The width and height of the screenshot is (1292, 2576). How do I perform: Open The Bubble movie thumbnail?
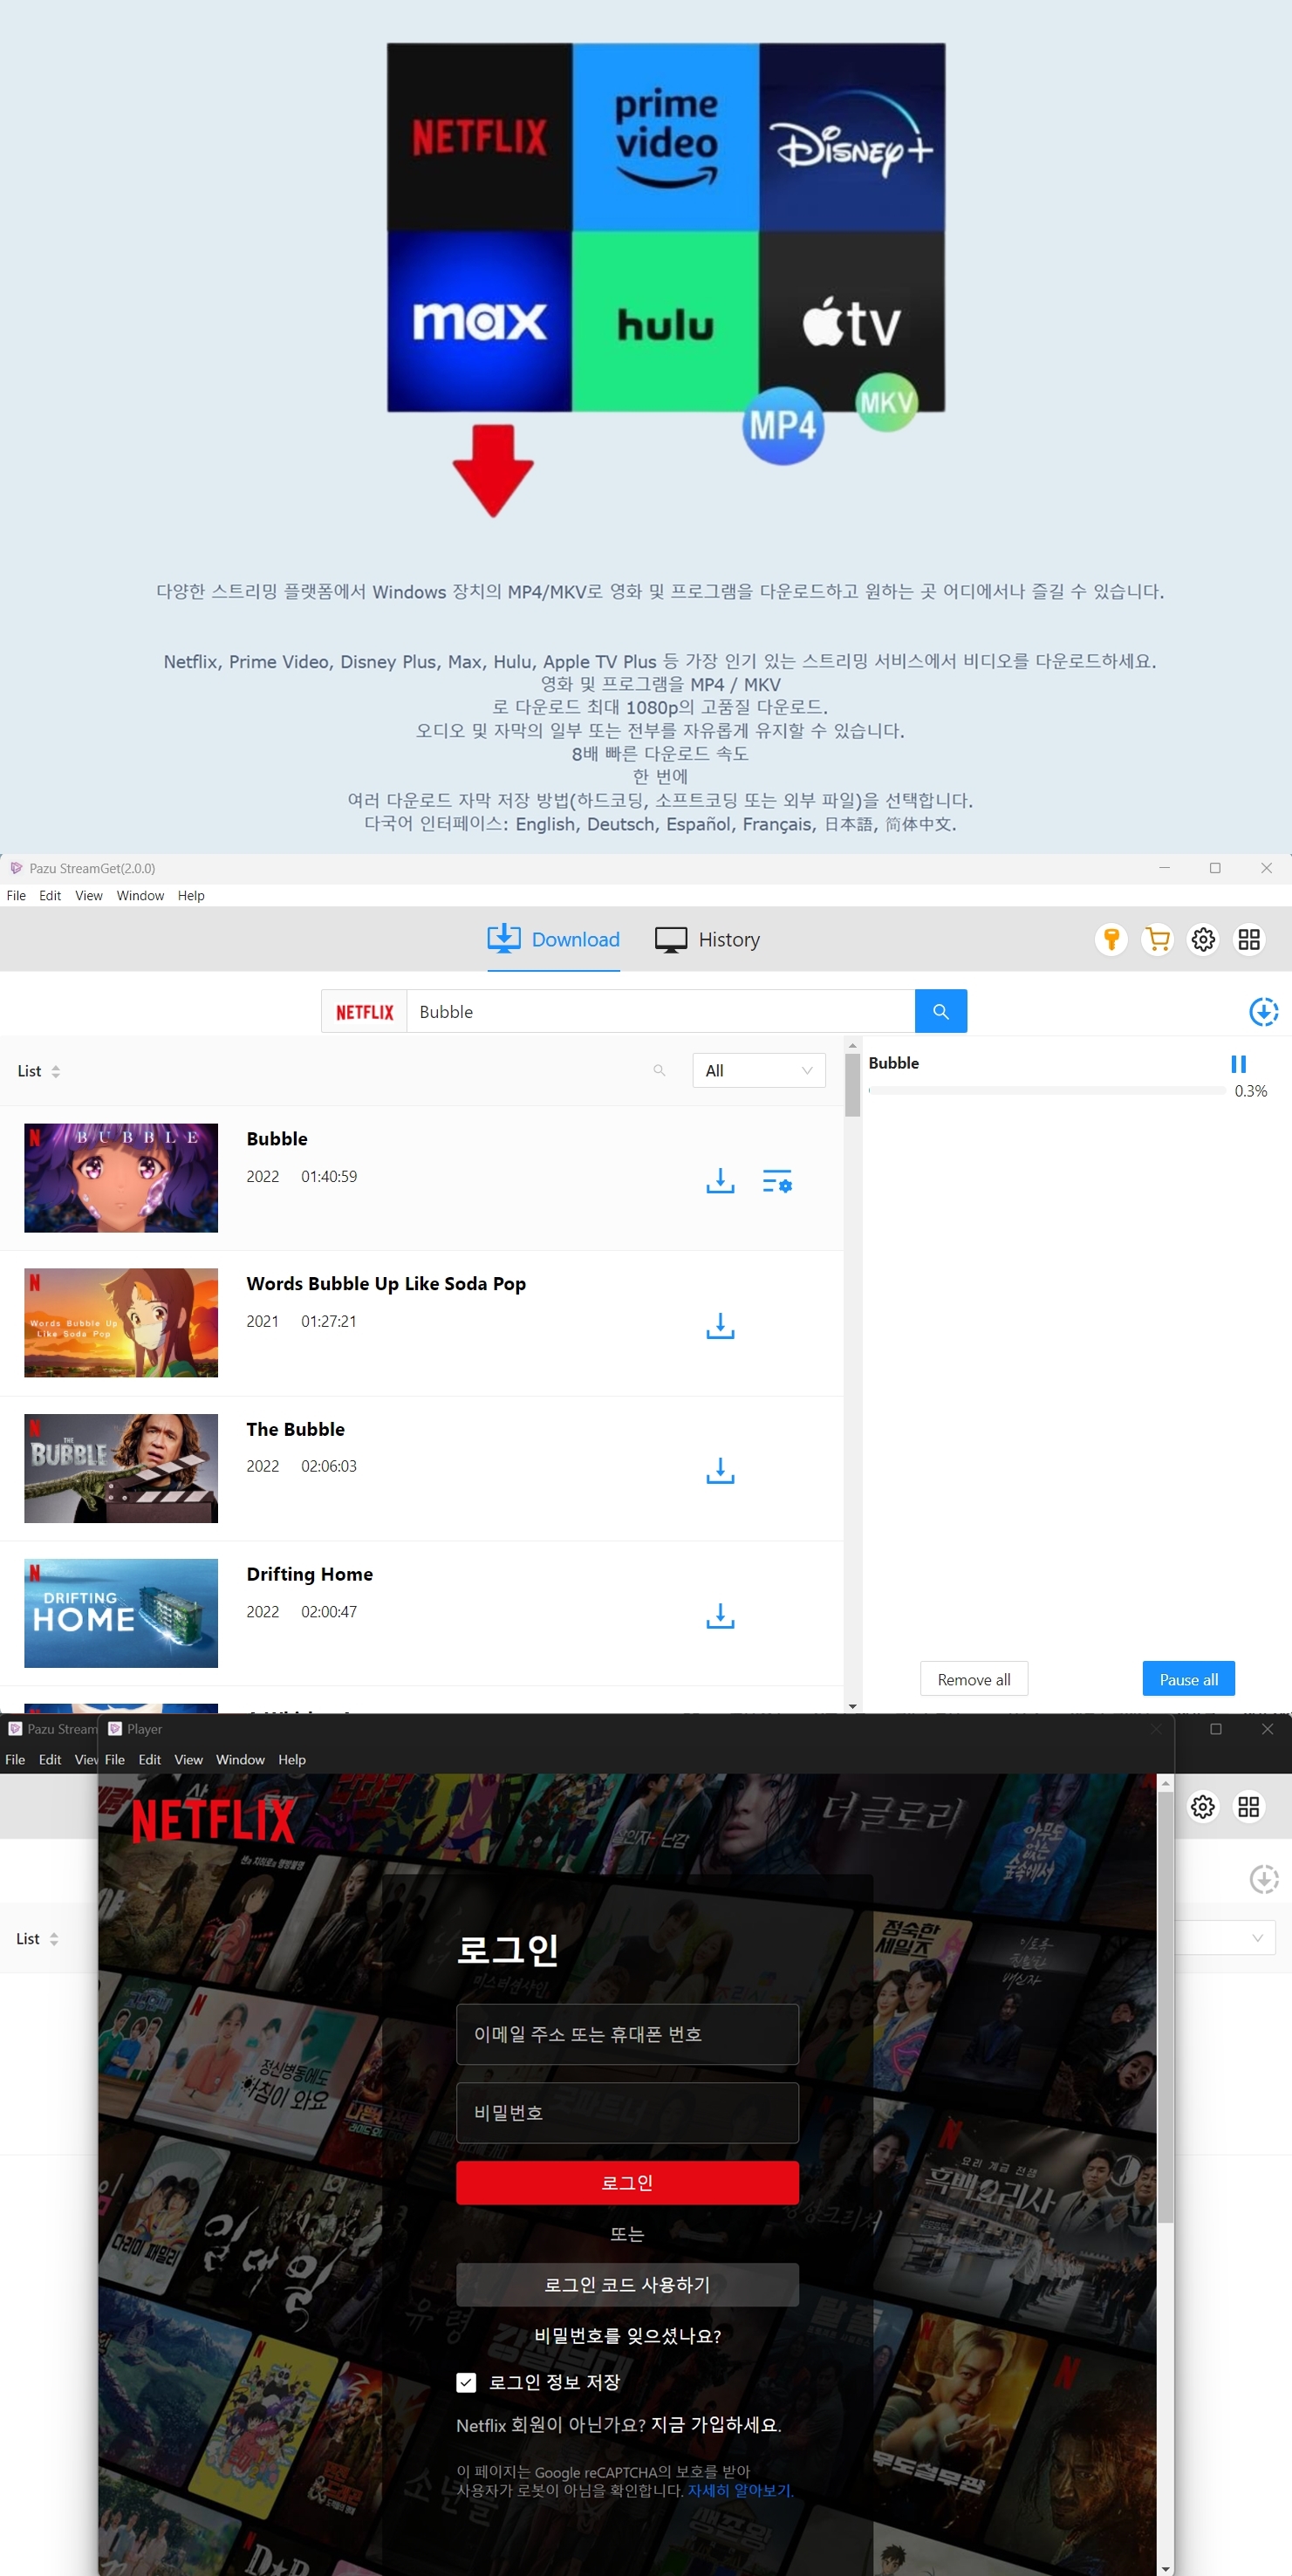click(x=121, y=1468)
